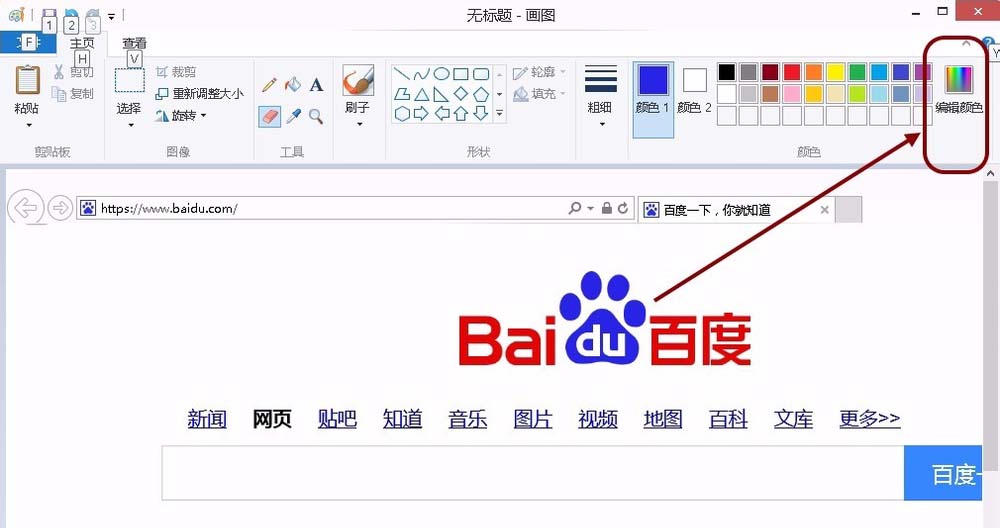This screenshot has width=1000, height=528.
Task: Choose the Right arrow shape
Action: [x=421, y=114]
